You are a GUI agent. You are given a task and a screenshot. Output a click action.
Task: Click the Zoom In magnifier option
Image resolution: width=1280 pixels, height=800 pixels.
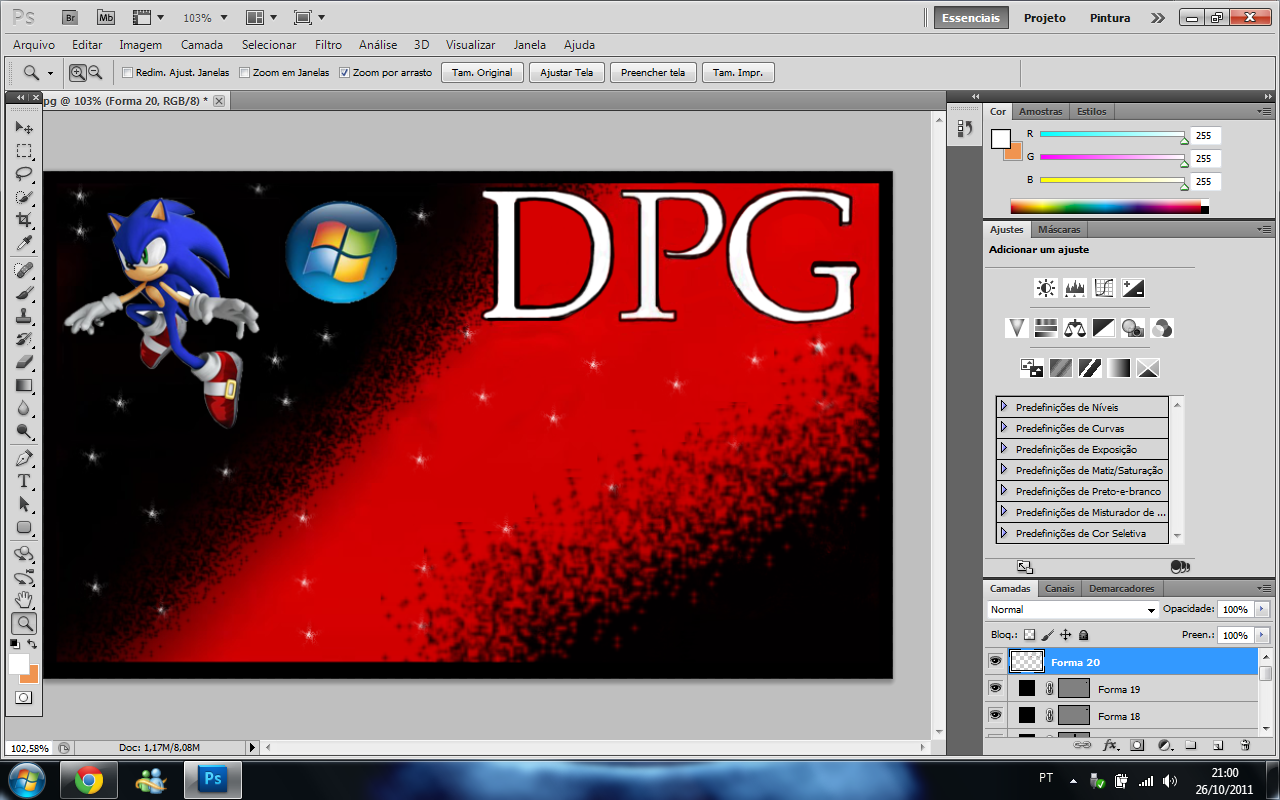click(78, 72)
